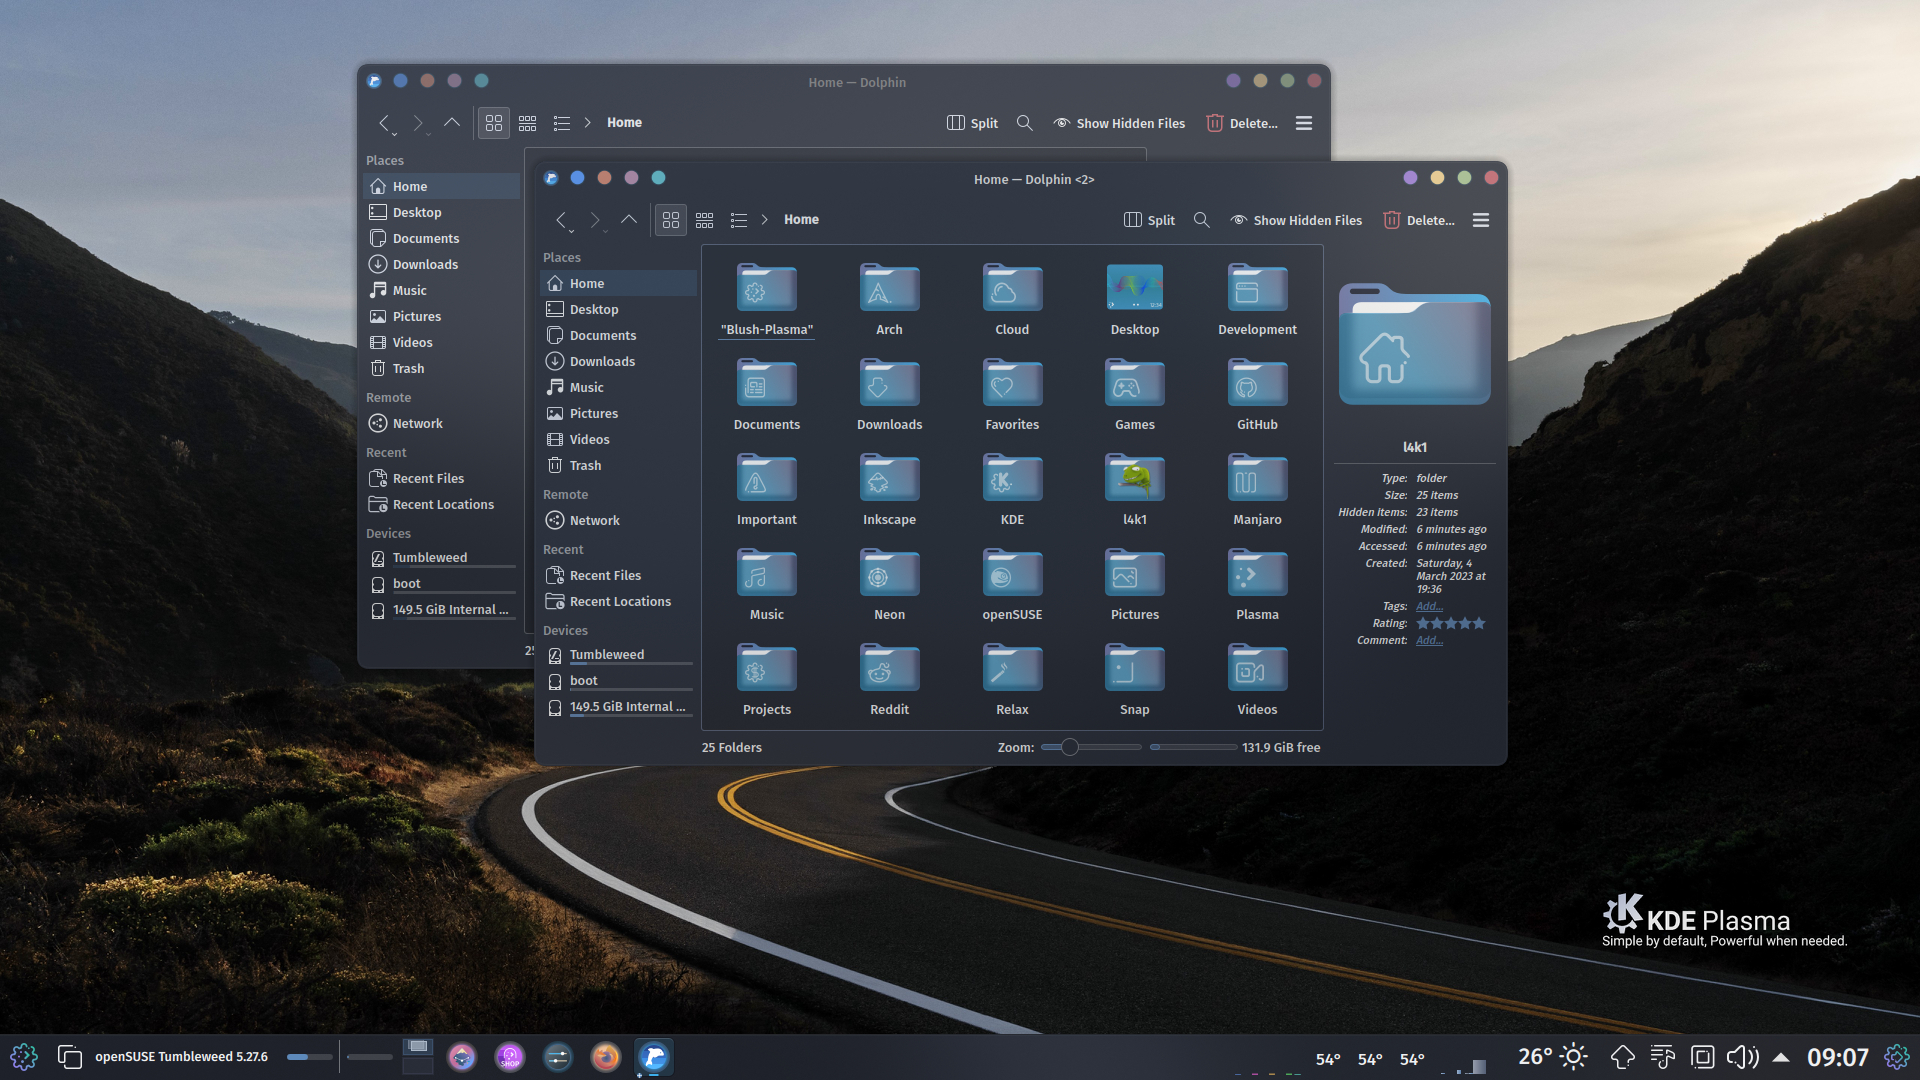This screenshot has height=1080, width=1920.
Task: Open Documents in back Dolphin sidebar
Action: 441,239
